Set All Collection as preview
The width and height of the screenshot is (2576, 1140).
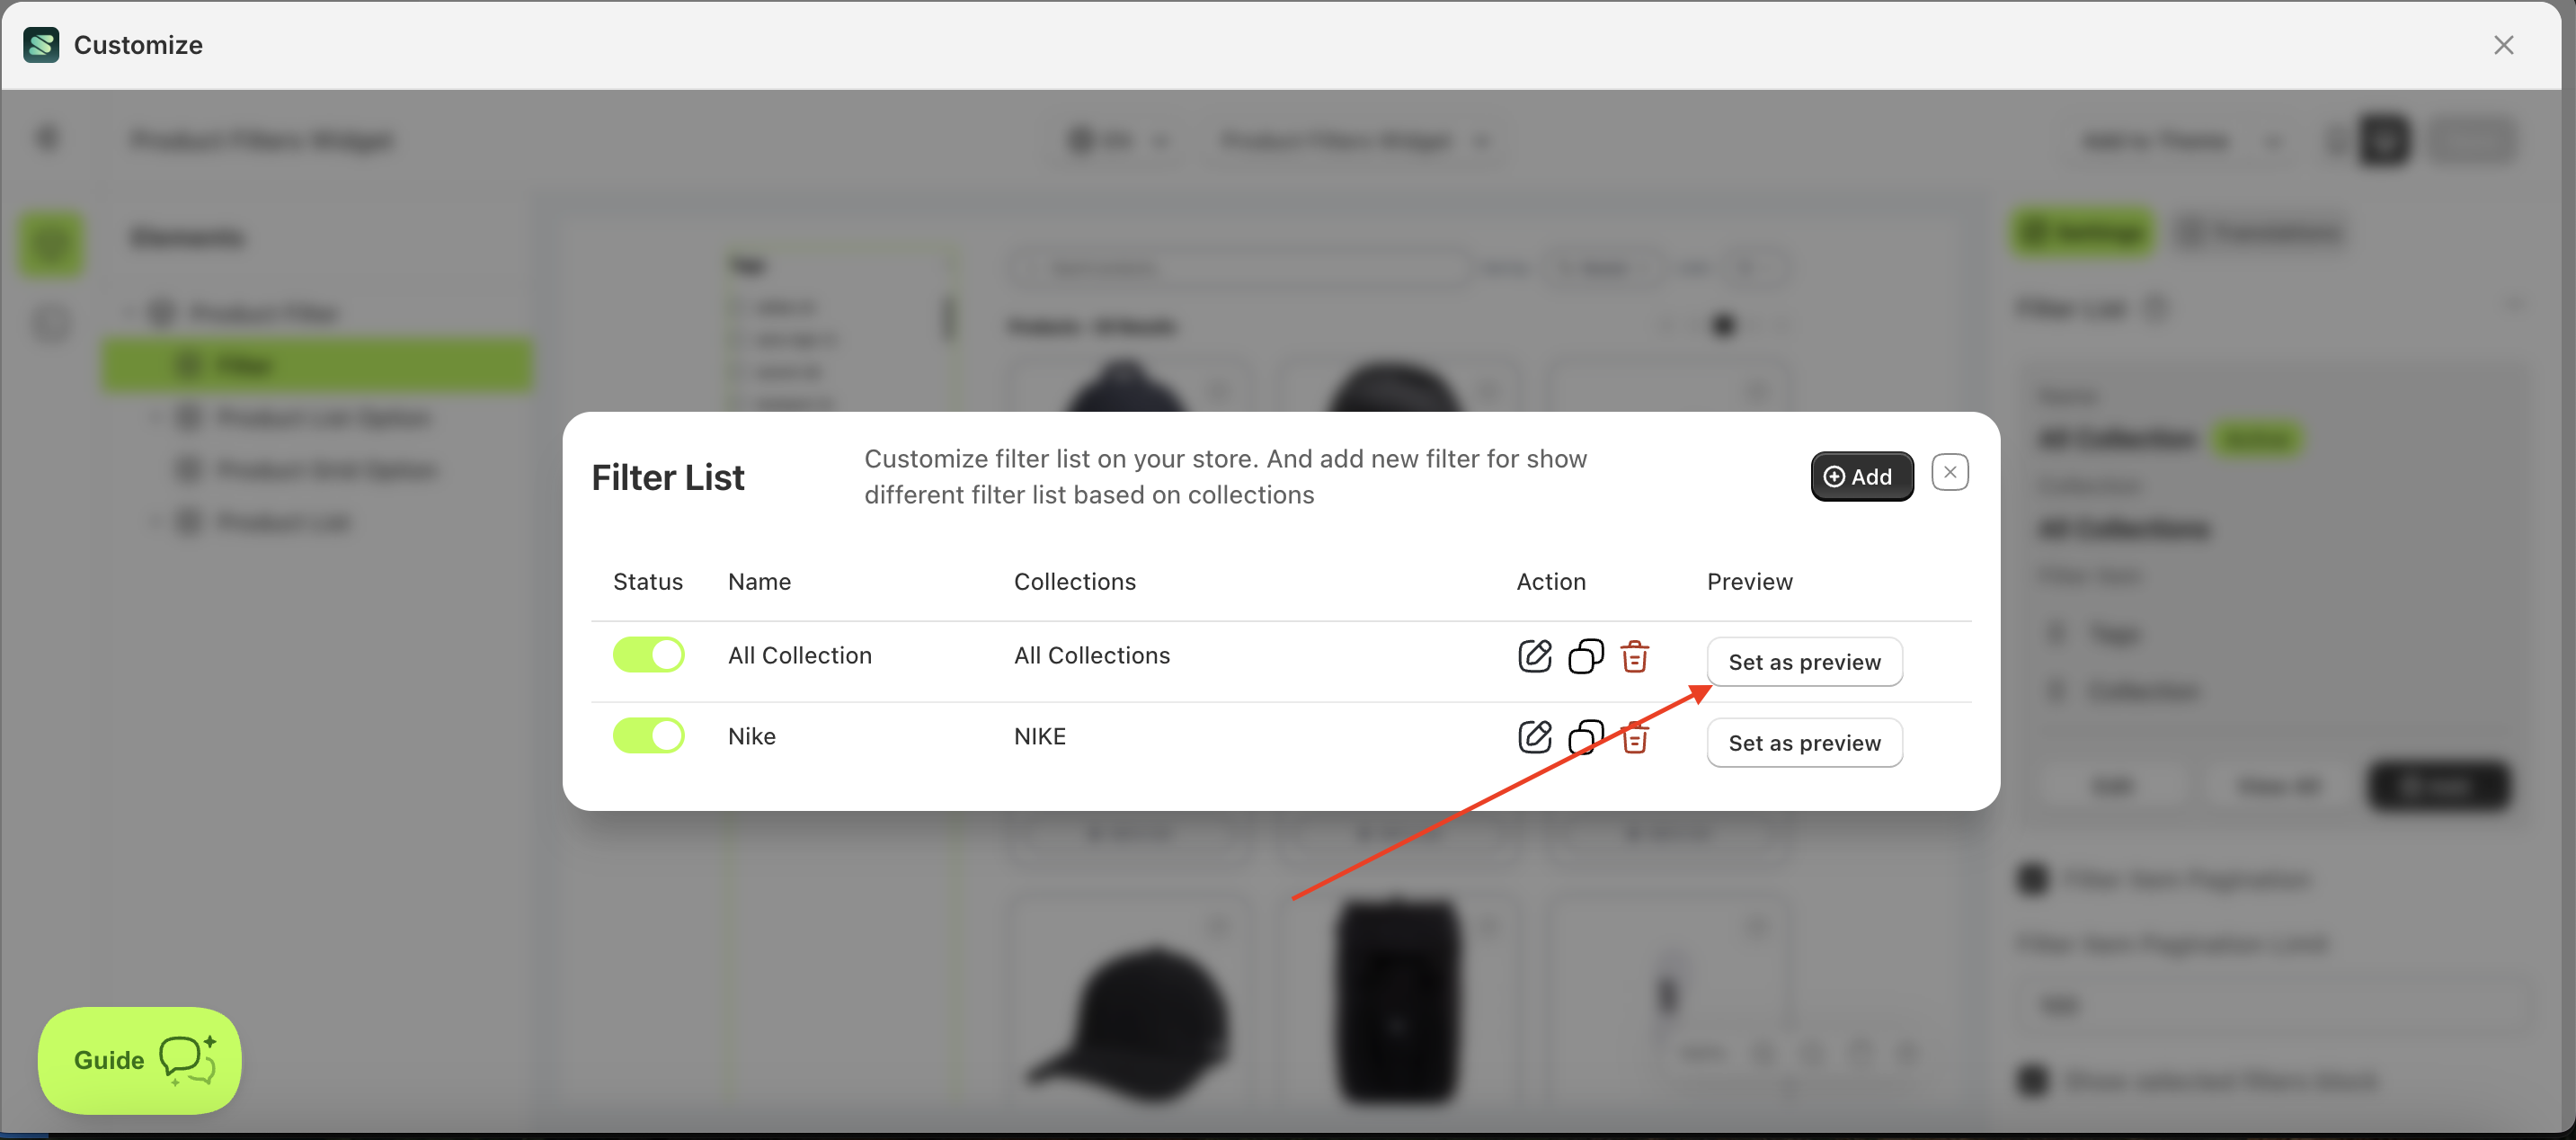(x=1803, y=662)
